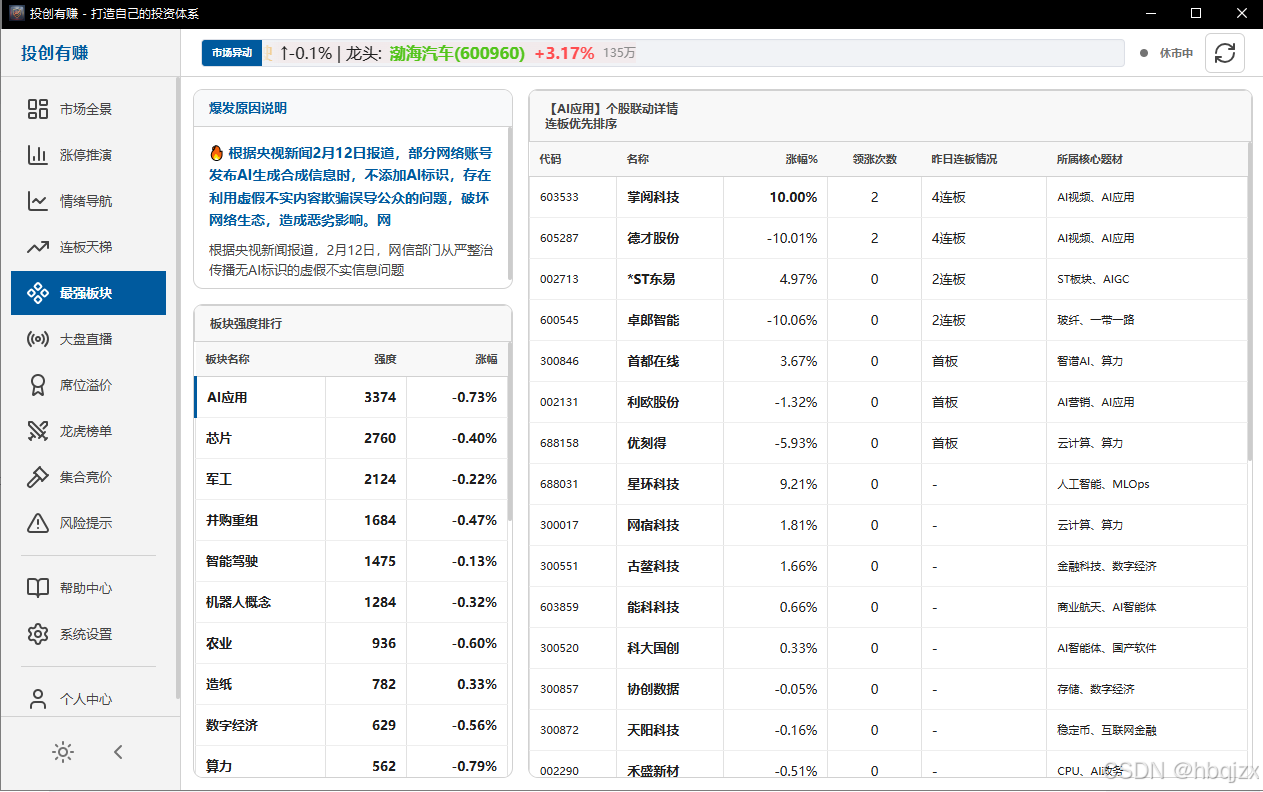Open the 涨停推演 menu item

click(x=88, y=155)
